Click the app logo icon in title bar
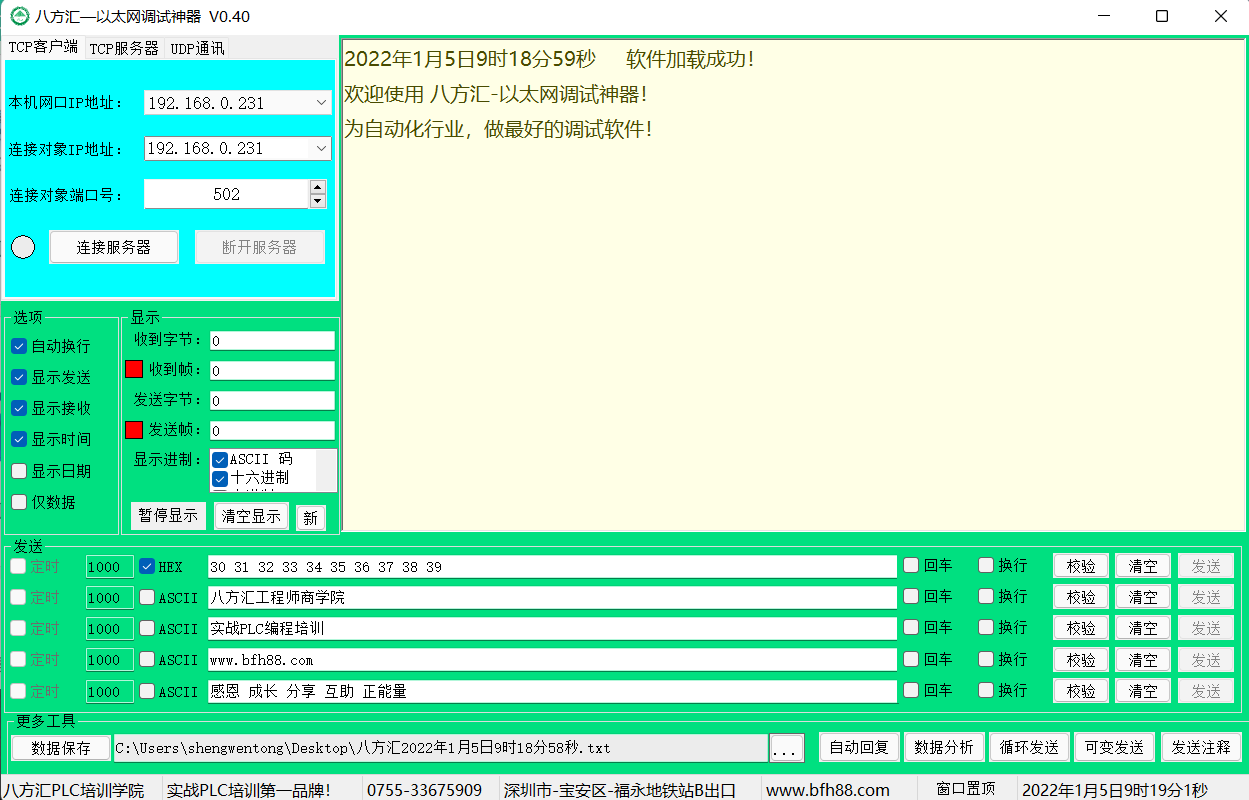Image resolution: width=1249 pixels, height=800 pixels. (18, 16)
